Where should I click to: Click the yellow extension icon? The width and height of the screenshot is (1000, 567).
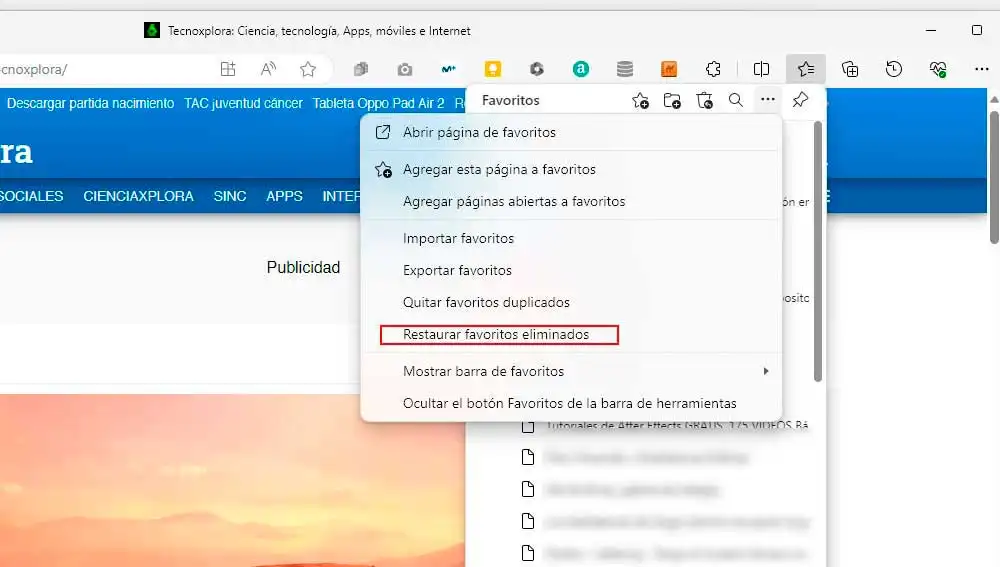coord(493,69)
